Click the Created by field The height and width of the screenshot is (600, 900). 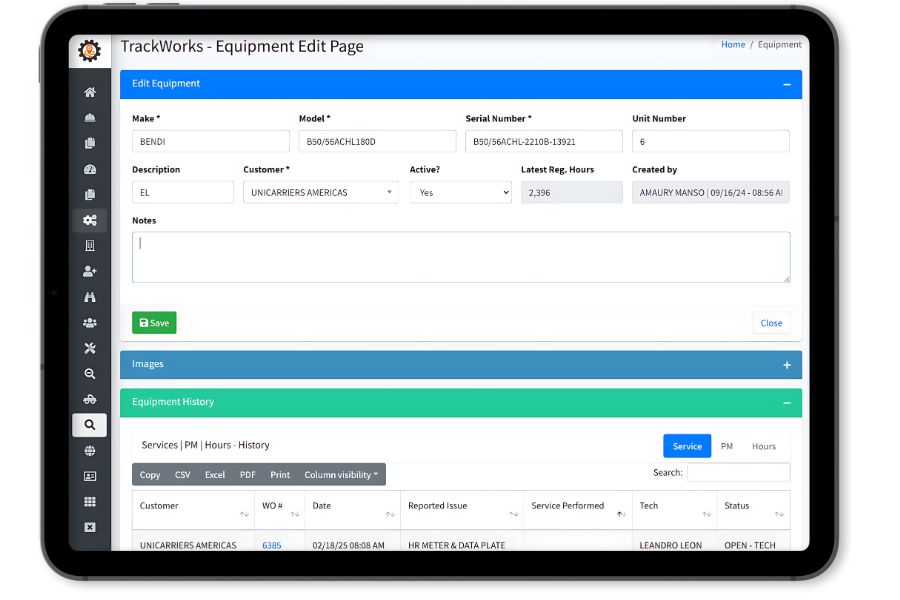click(711, 192)
